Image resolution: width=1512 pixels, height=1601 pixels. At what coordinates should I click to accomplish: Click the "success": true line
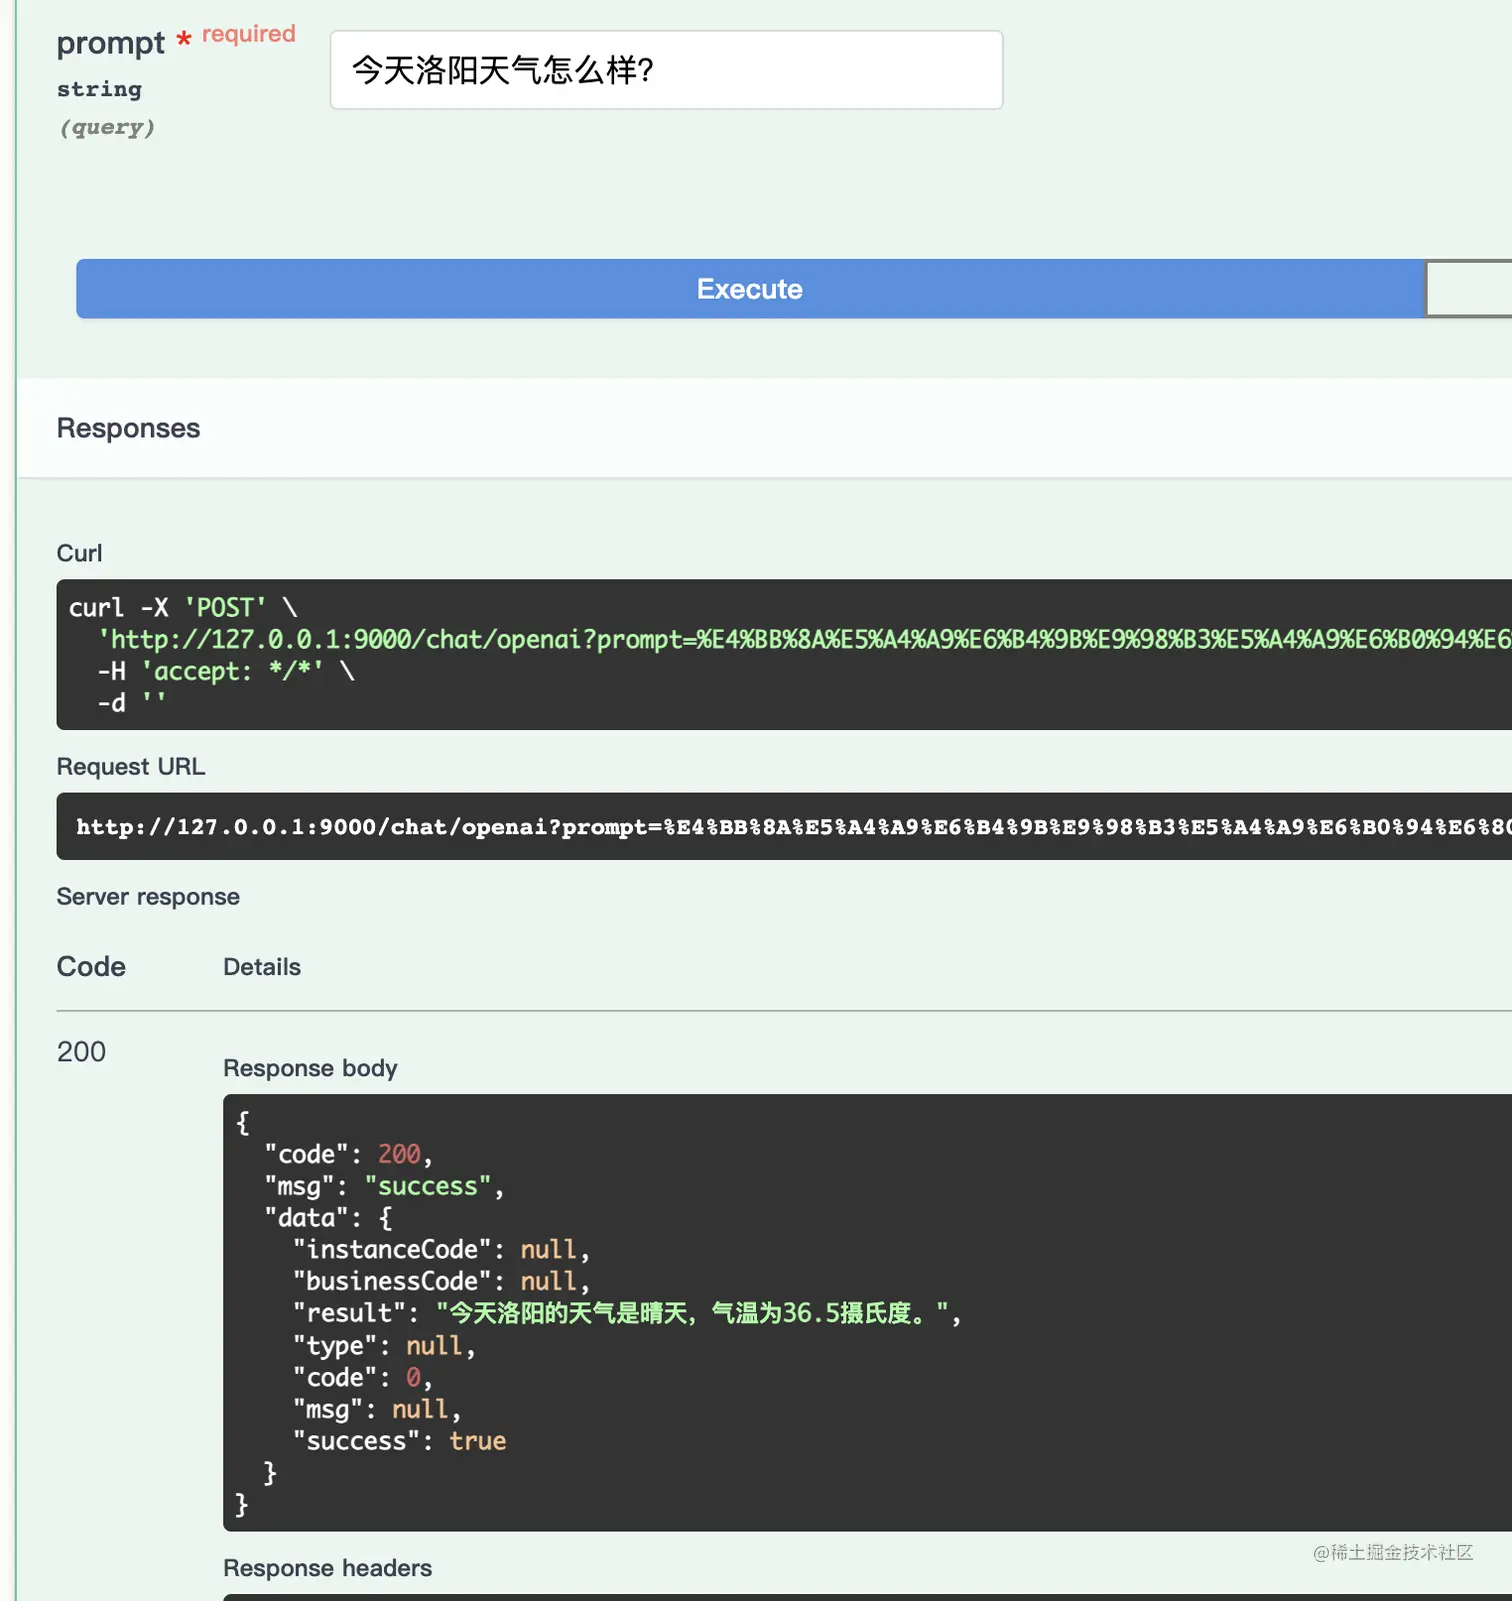point(399,1441)
